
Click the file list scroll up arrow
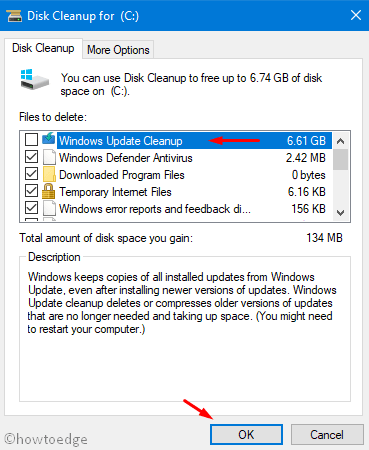[340, 141]
